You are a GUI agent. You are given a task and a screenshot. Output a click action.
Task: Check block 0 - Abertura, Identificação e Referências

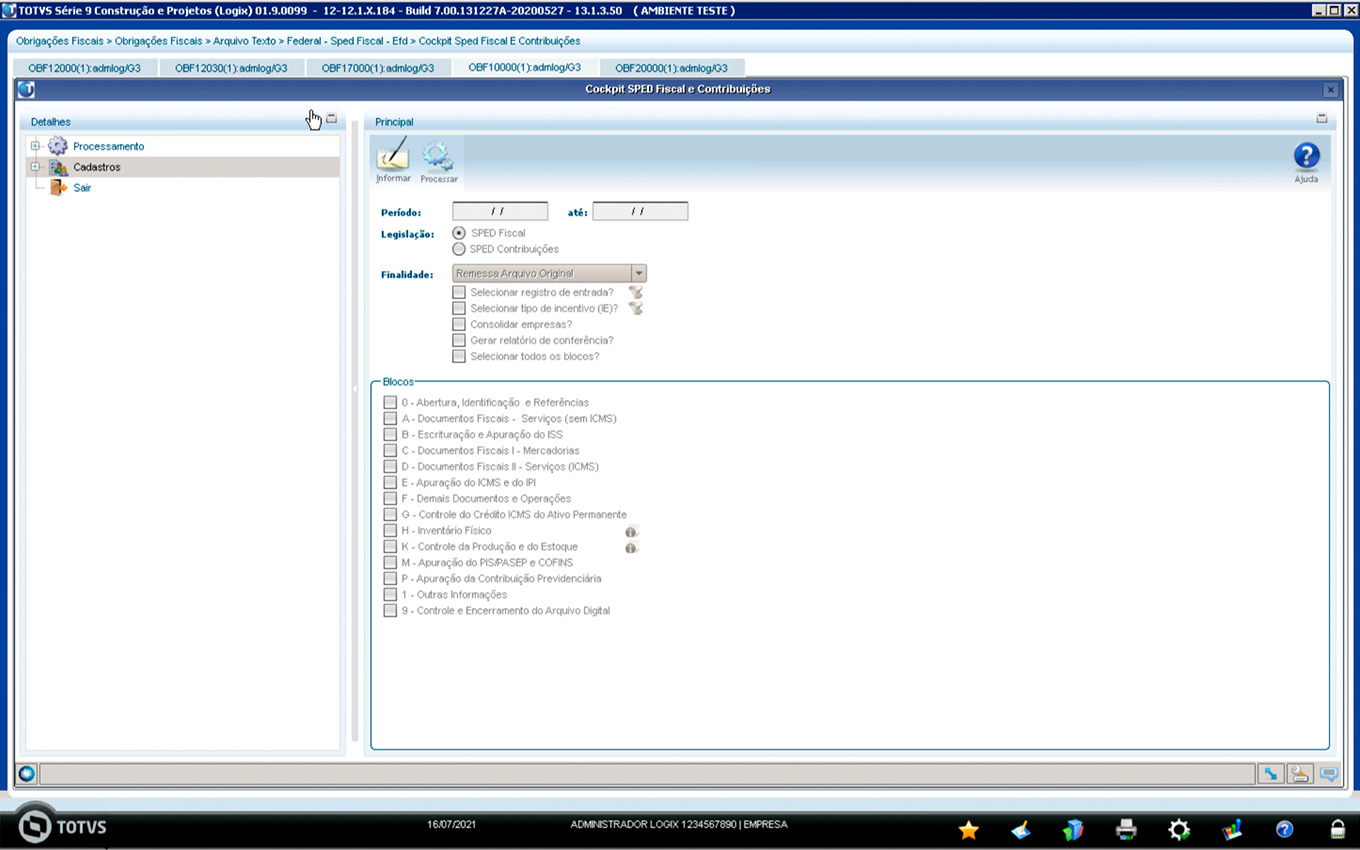click(x=390, y=403)
